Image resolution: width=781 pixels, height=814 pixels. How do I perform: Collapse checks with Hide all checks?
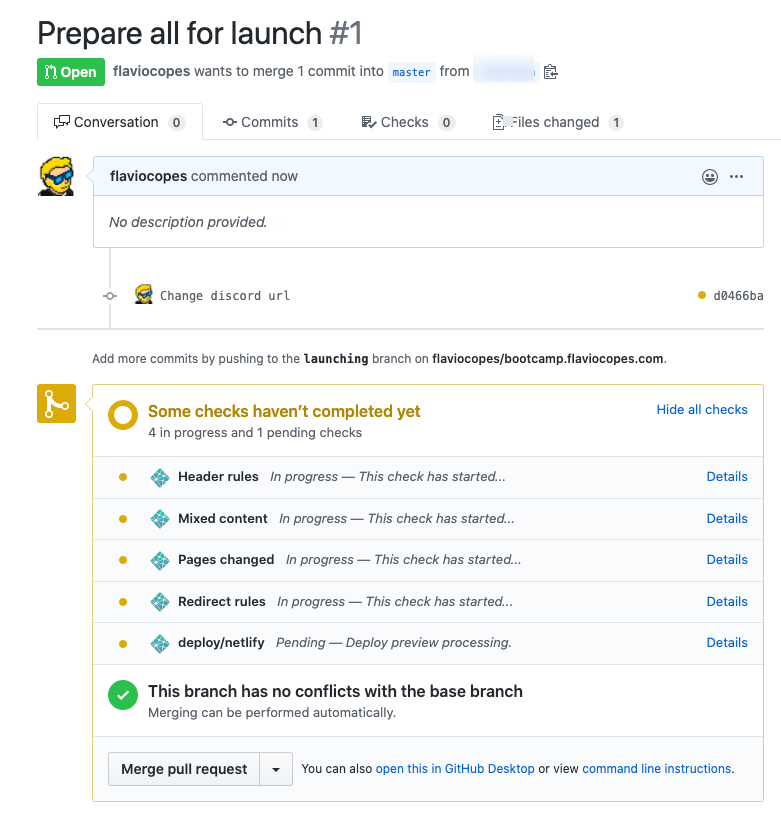click(x=702, y=410)
